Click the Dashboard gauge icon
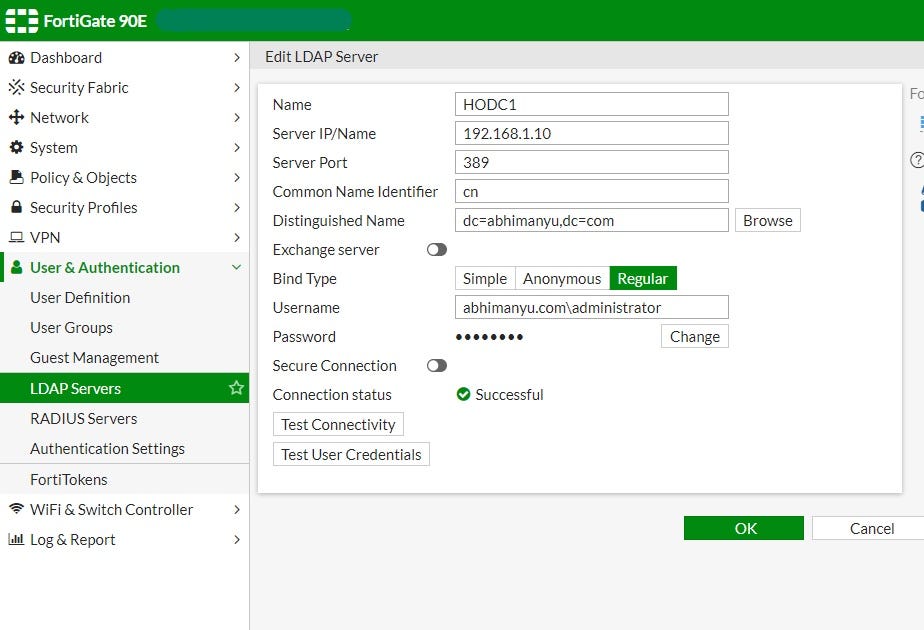The image size is (924, 630). click(16, 58)
